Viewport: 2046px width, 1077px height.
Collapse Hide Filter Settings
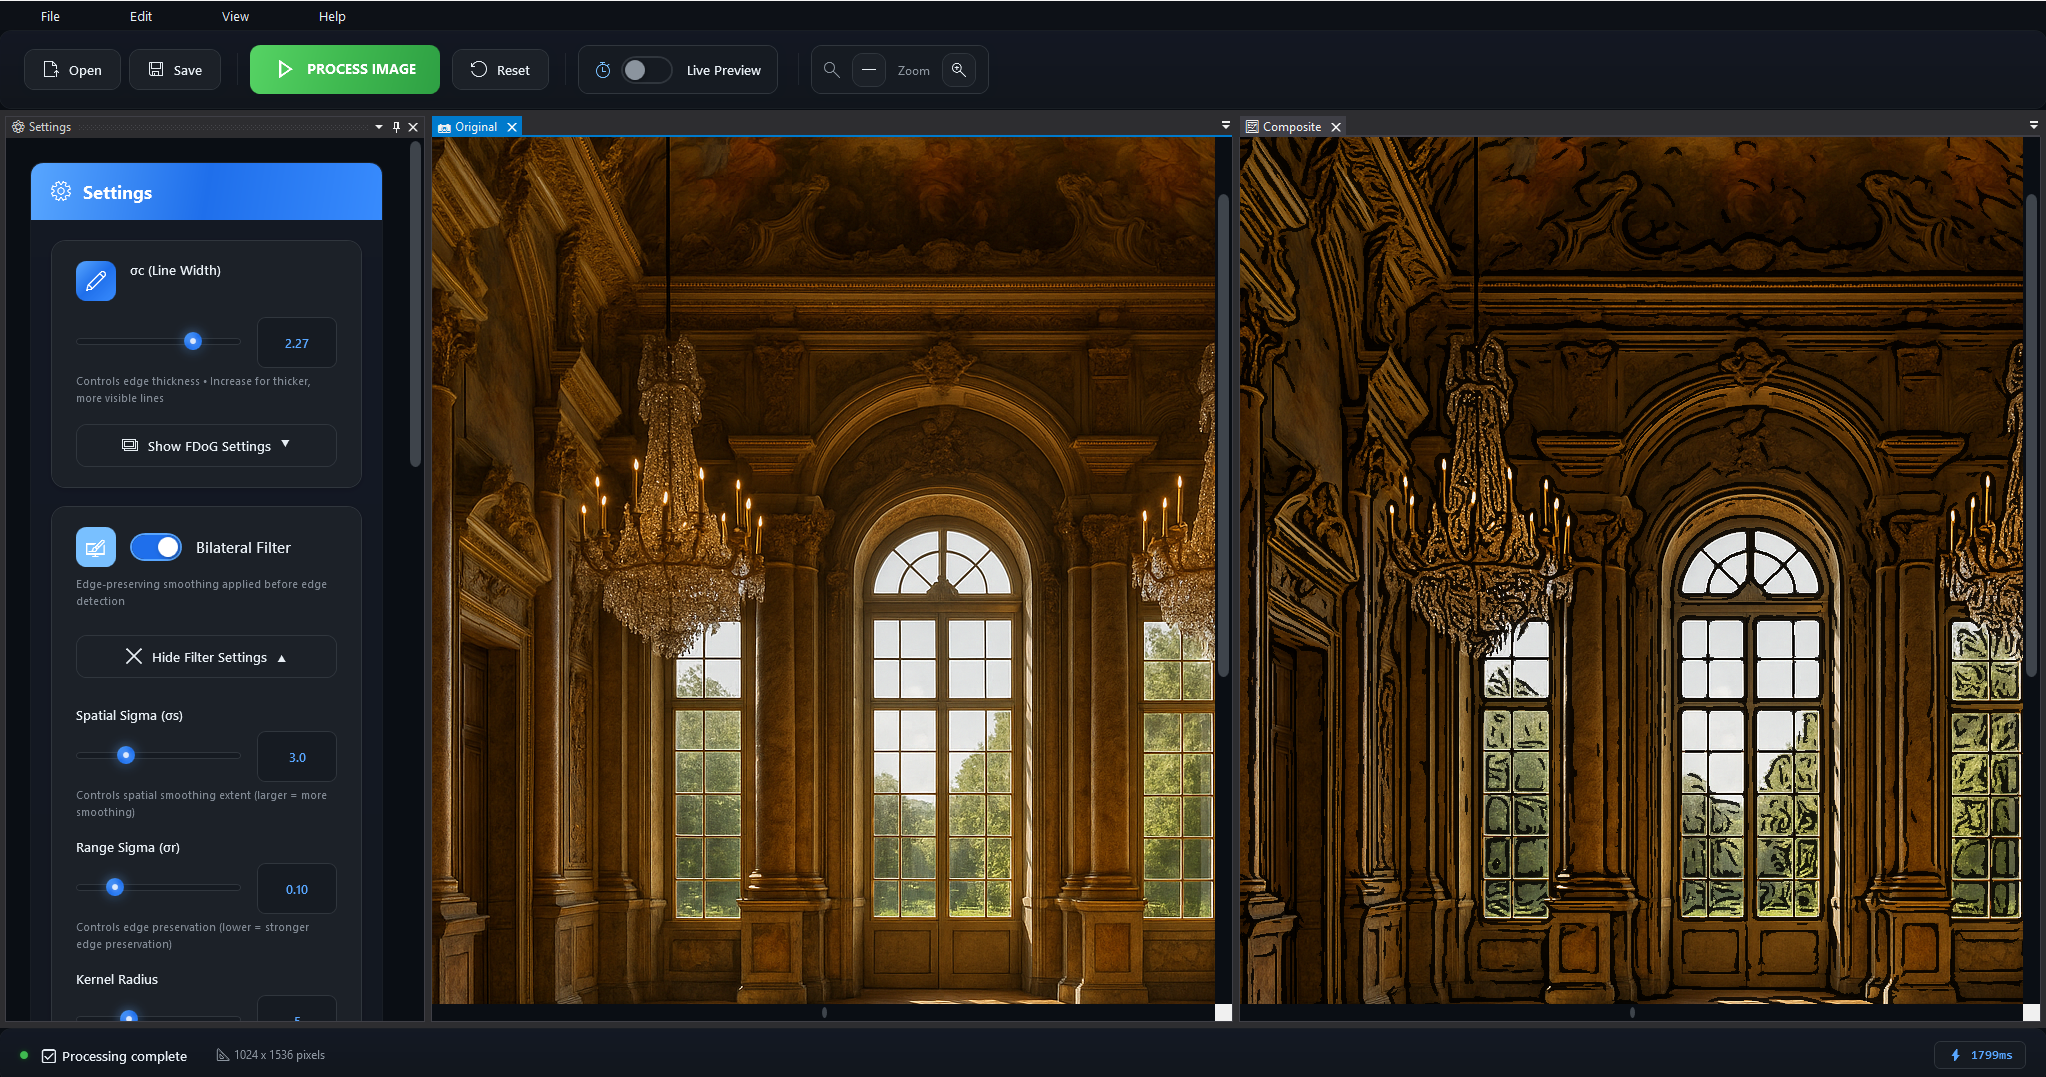click(206, 657)
